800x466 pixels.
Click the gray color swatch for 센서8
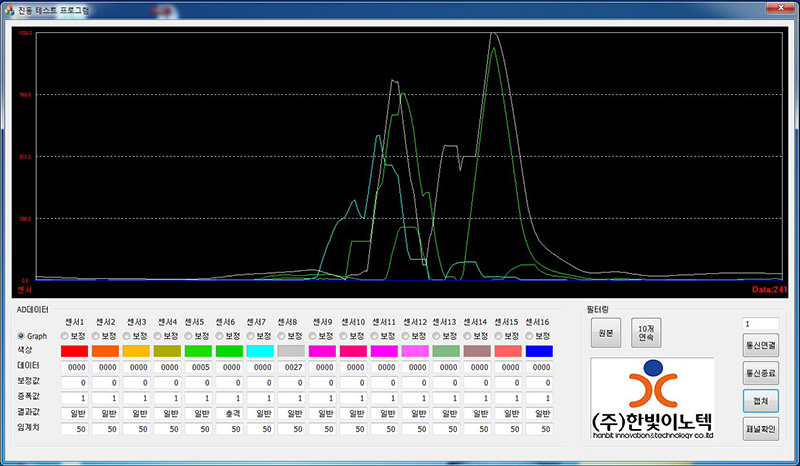tap(292, 352)
